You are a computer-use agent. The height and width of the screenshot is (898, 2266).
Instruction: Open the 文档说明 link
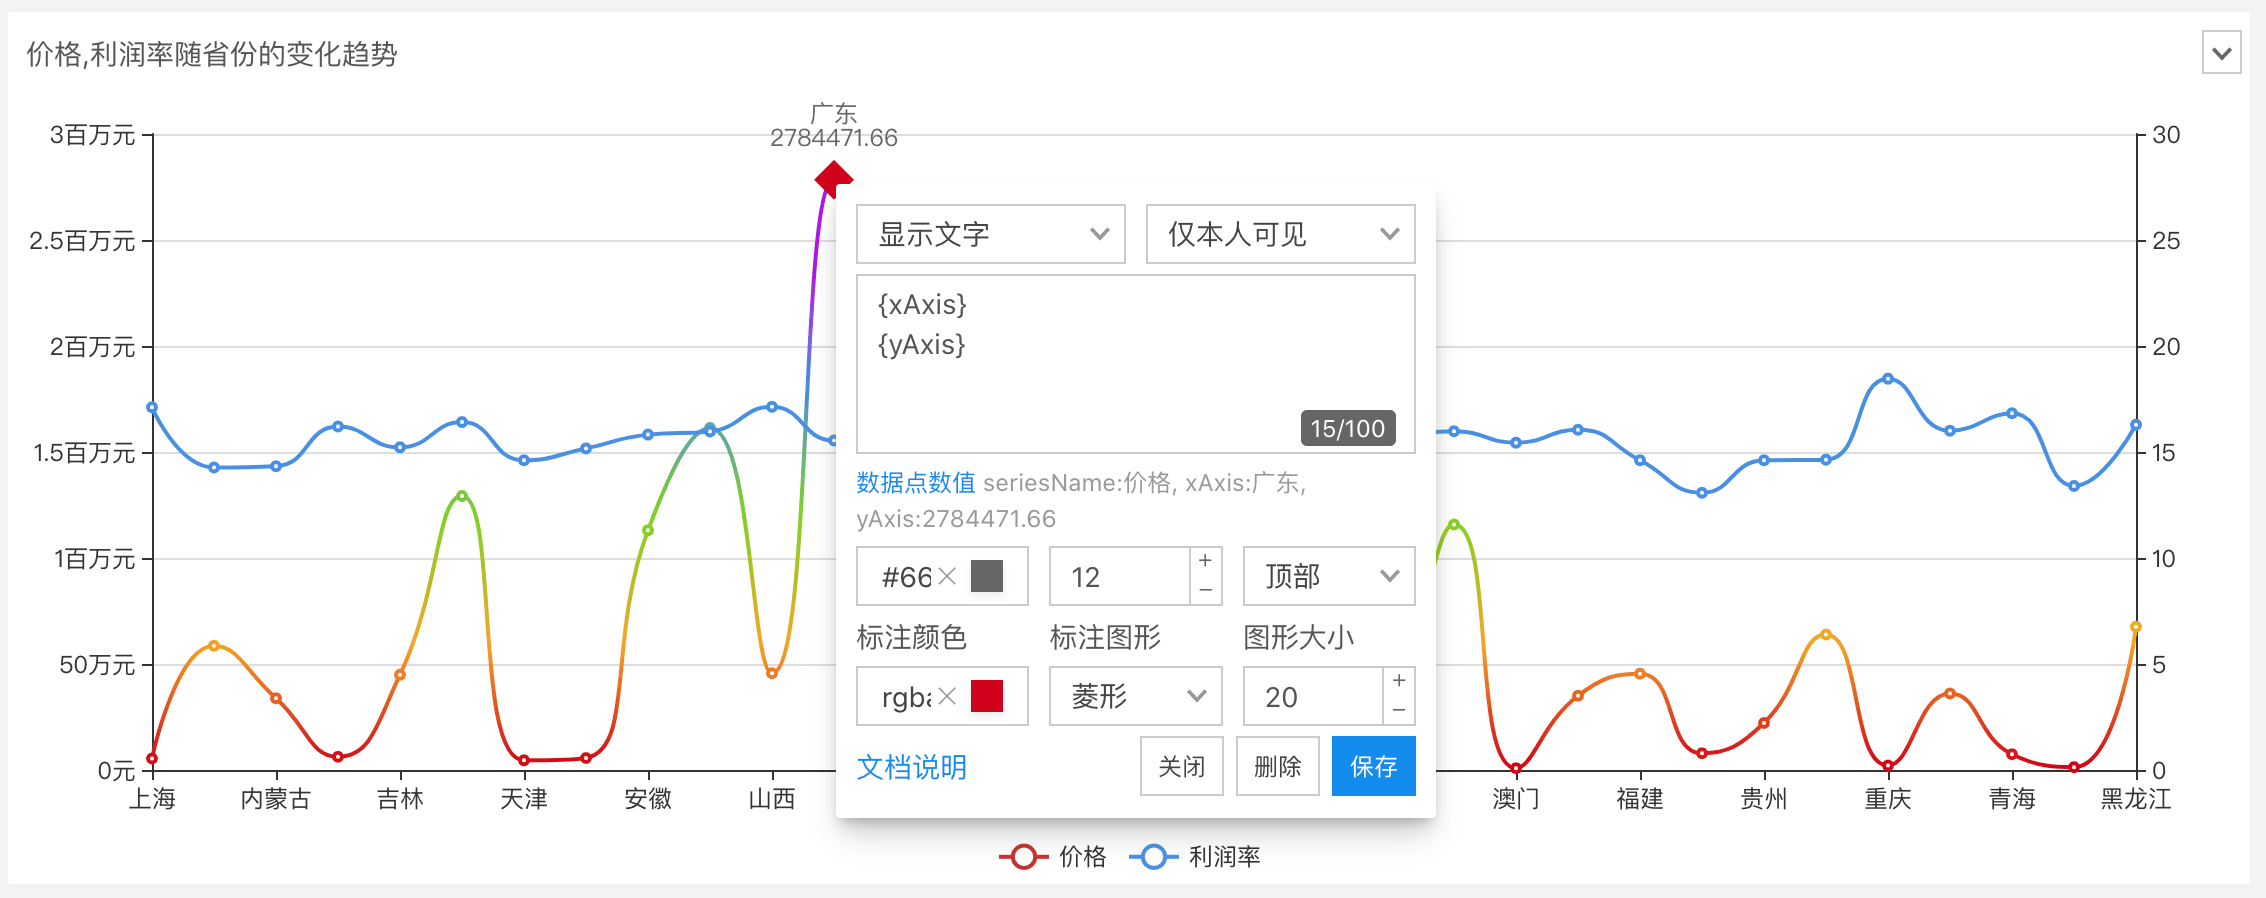pyautogui.click(x=911, y=767)
